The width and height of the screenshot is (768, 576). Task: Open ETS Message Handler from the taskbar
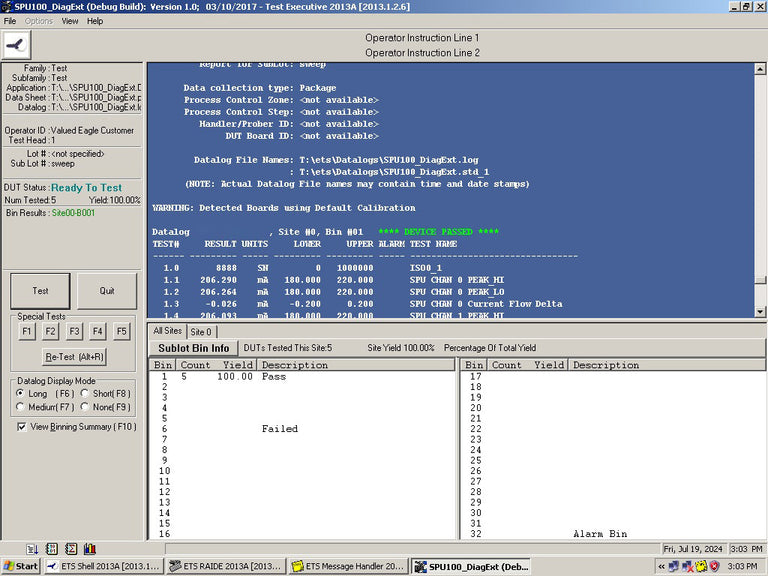[348, 566]
